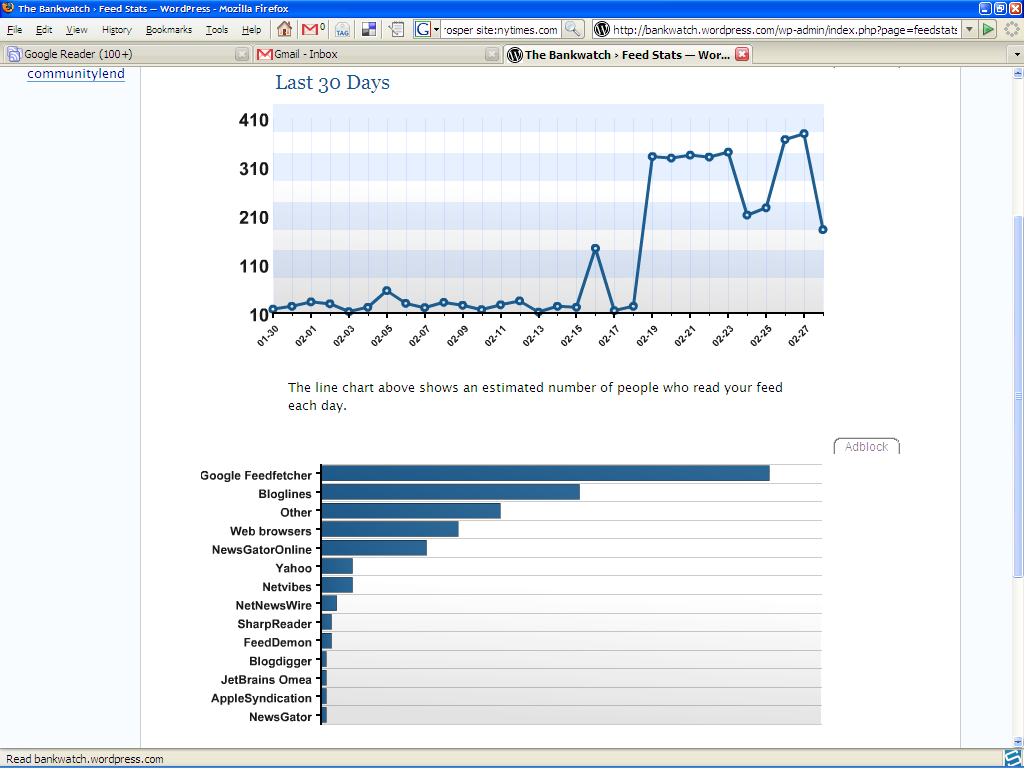Close The Bankwatch Feed Stats tab

point(742,54)
